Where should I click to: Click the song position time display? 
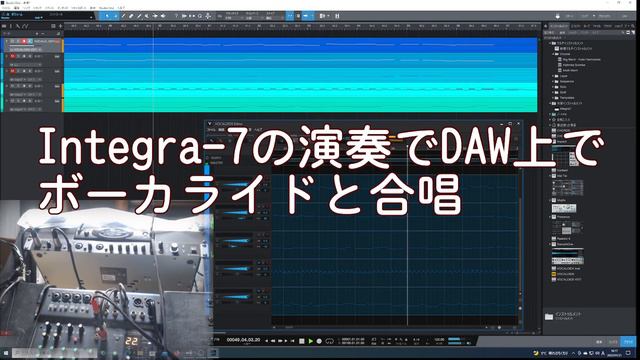[244, 340]
